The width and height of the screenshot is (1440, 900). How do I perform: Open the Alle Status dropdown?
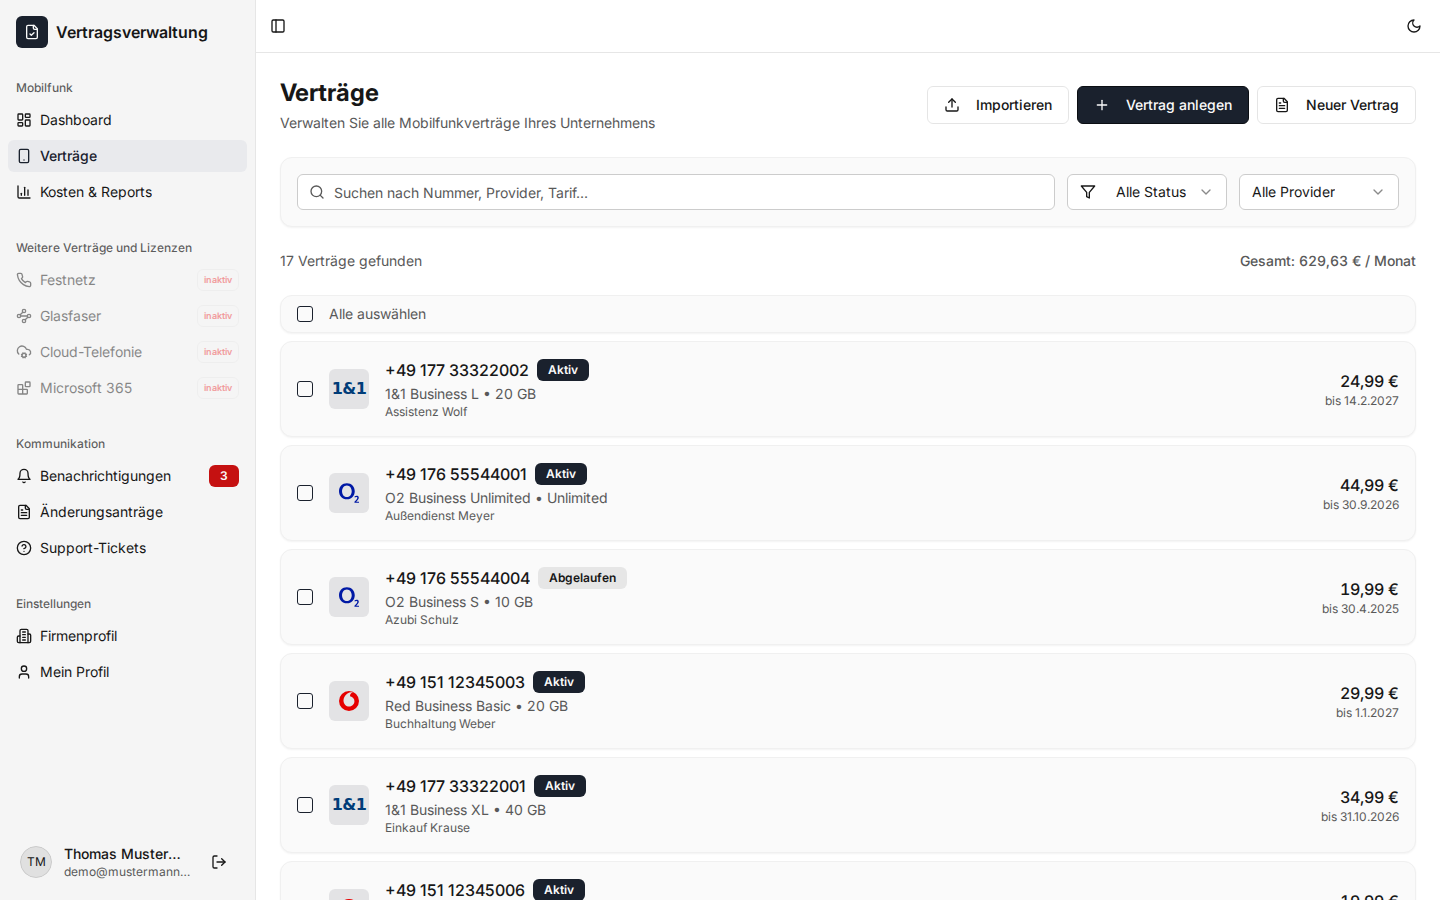pyautogui.click(x=1147, y=192)
